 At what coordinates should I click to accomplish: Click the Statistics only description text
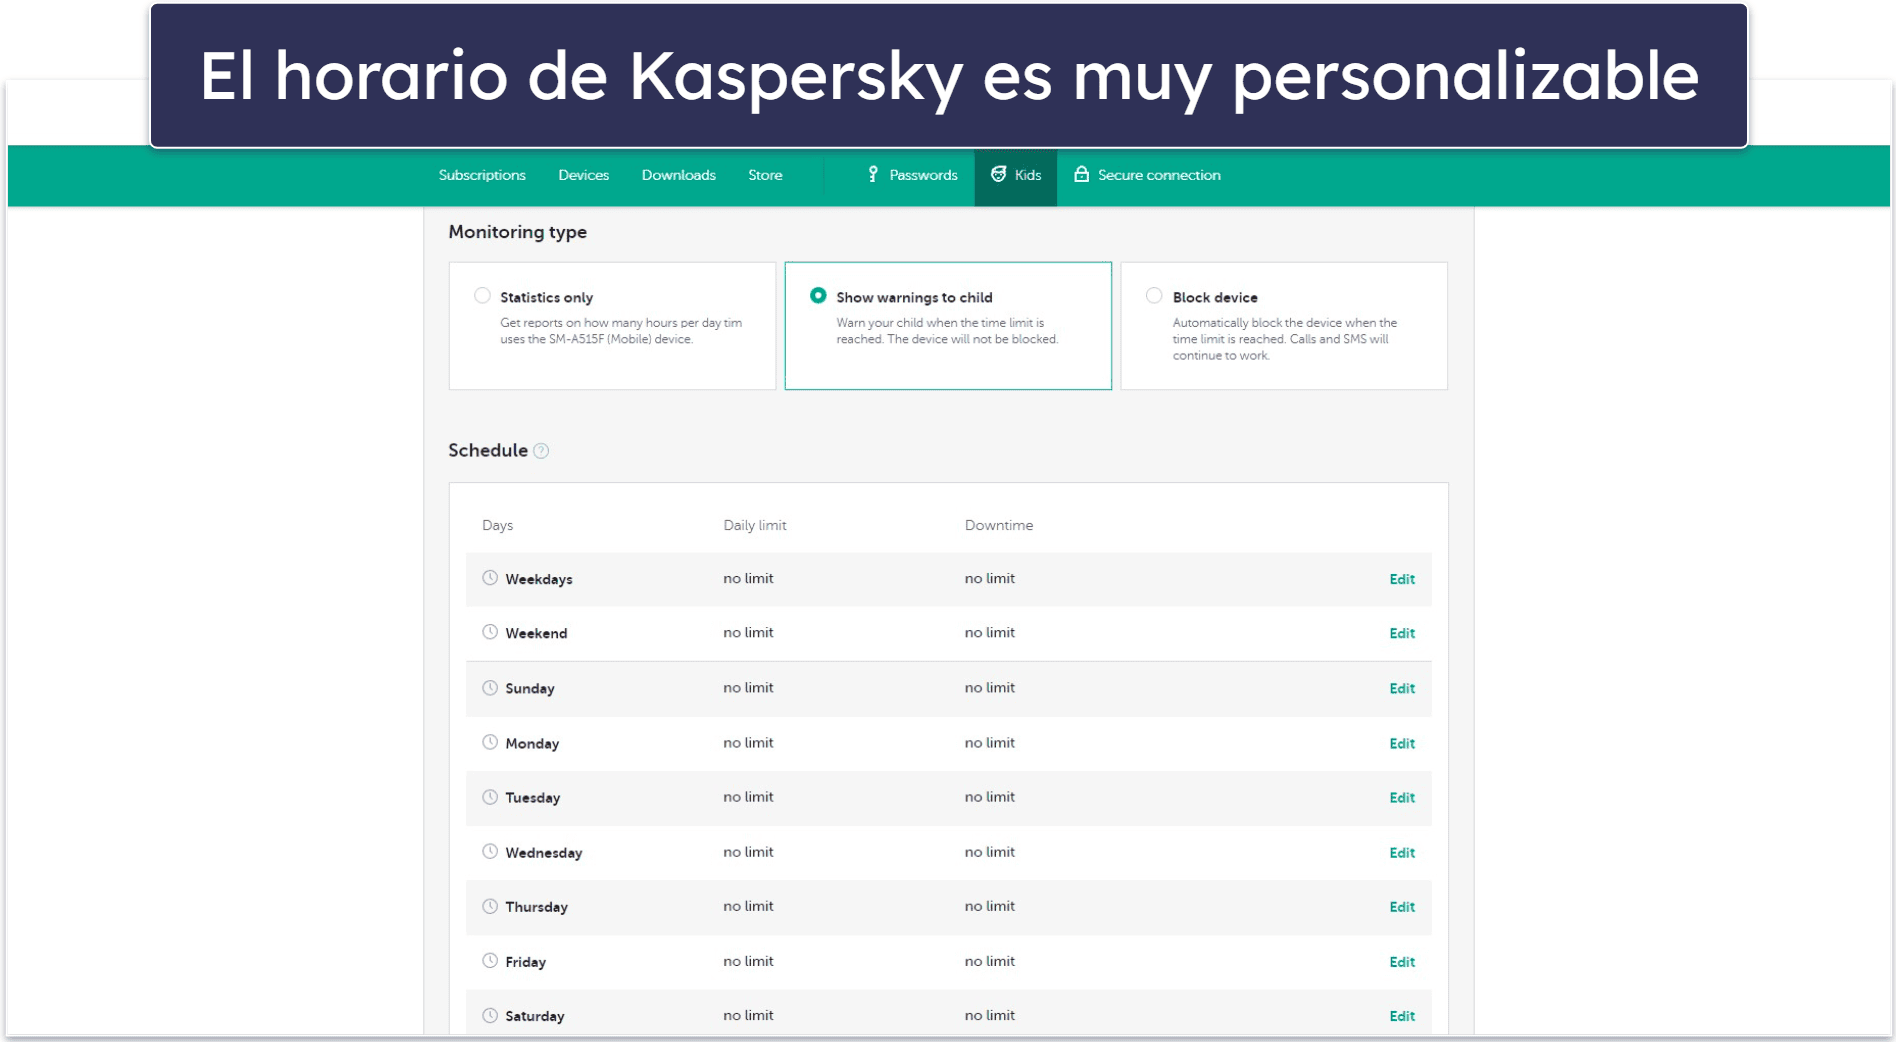click(621, 331)
